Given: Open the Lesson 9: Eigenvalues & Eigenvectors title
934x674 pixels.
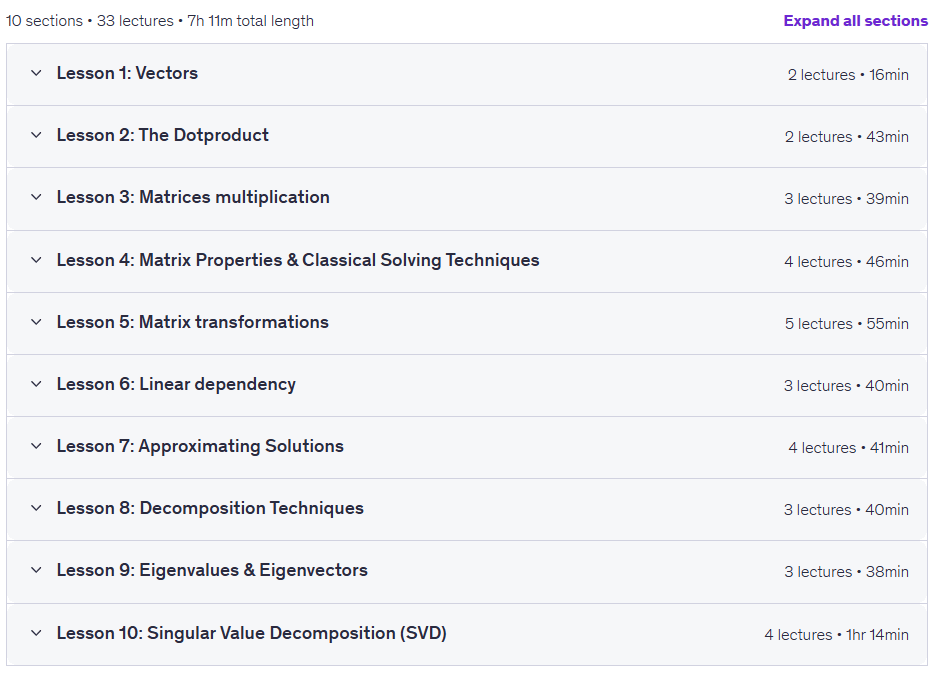Looking at the screenshot, I should coord(212,570).
